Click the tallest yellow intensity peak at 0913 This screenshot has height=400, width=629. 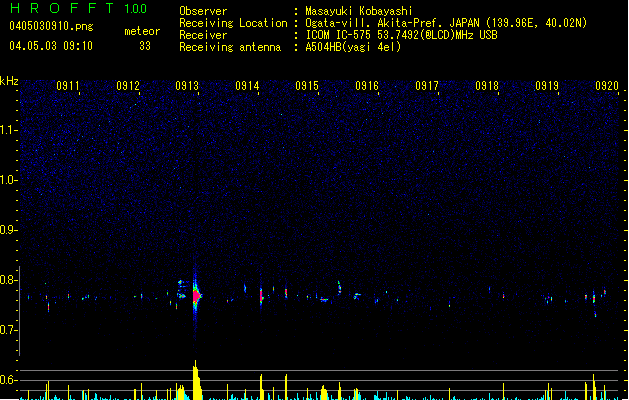[196, 380]
